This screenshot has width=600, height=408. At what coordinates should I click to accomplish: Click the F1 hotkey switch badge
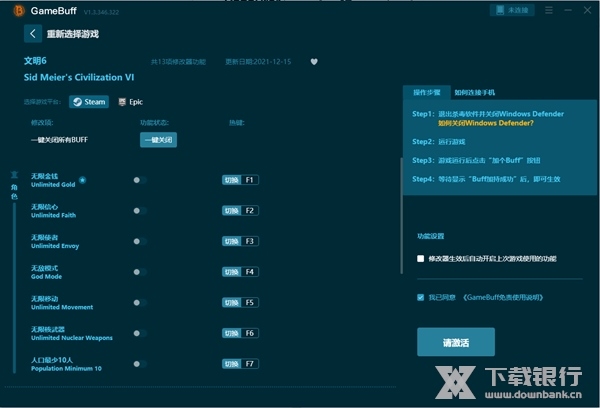click(240, 180)
